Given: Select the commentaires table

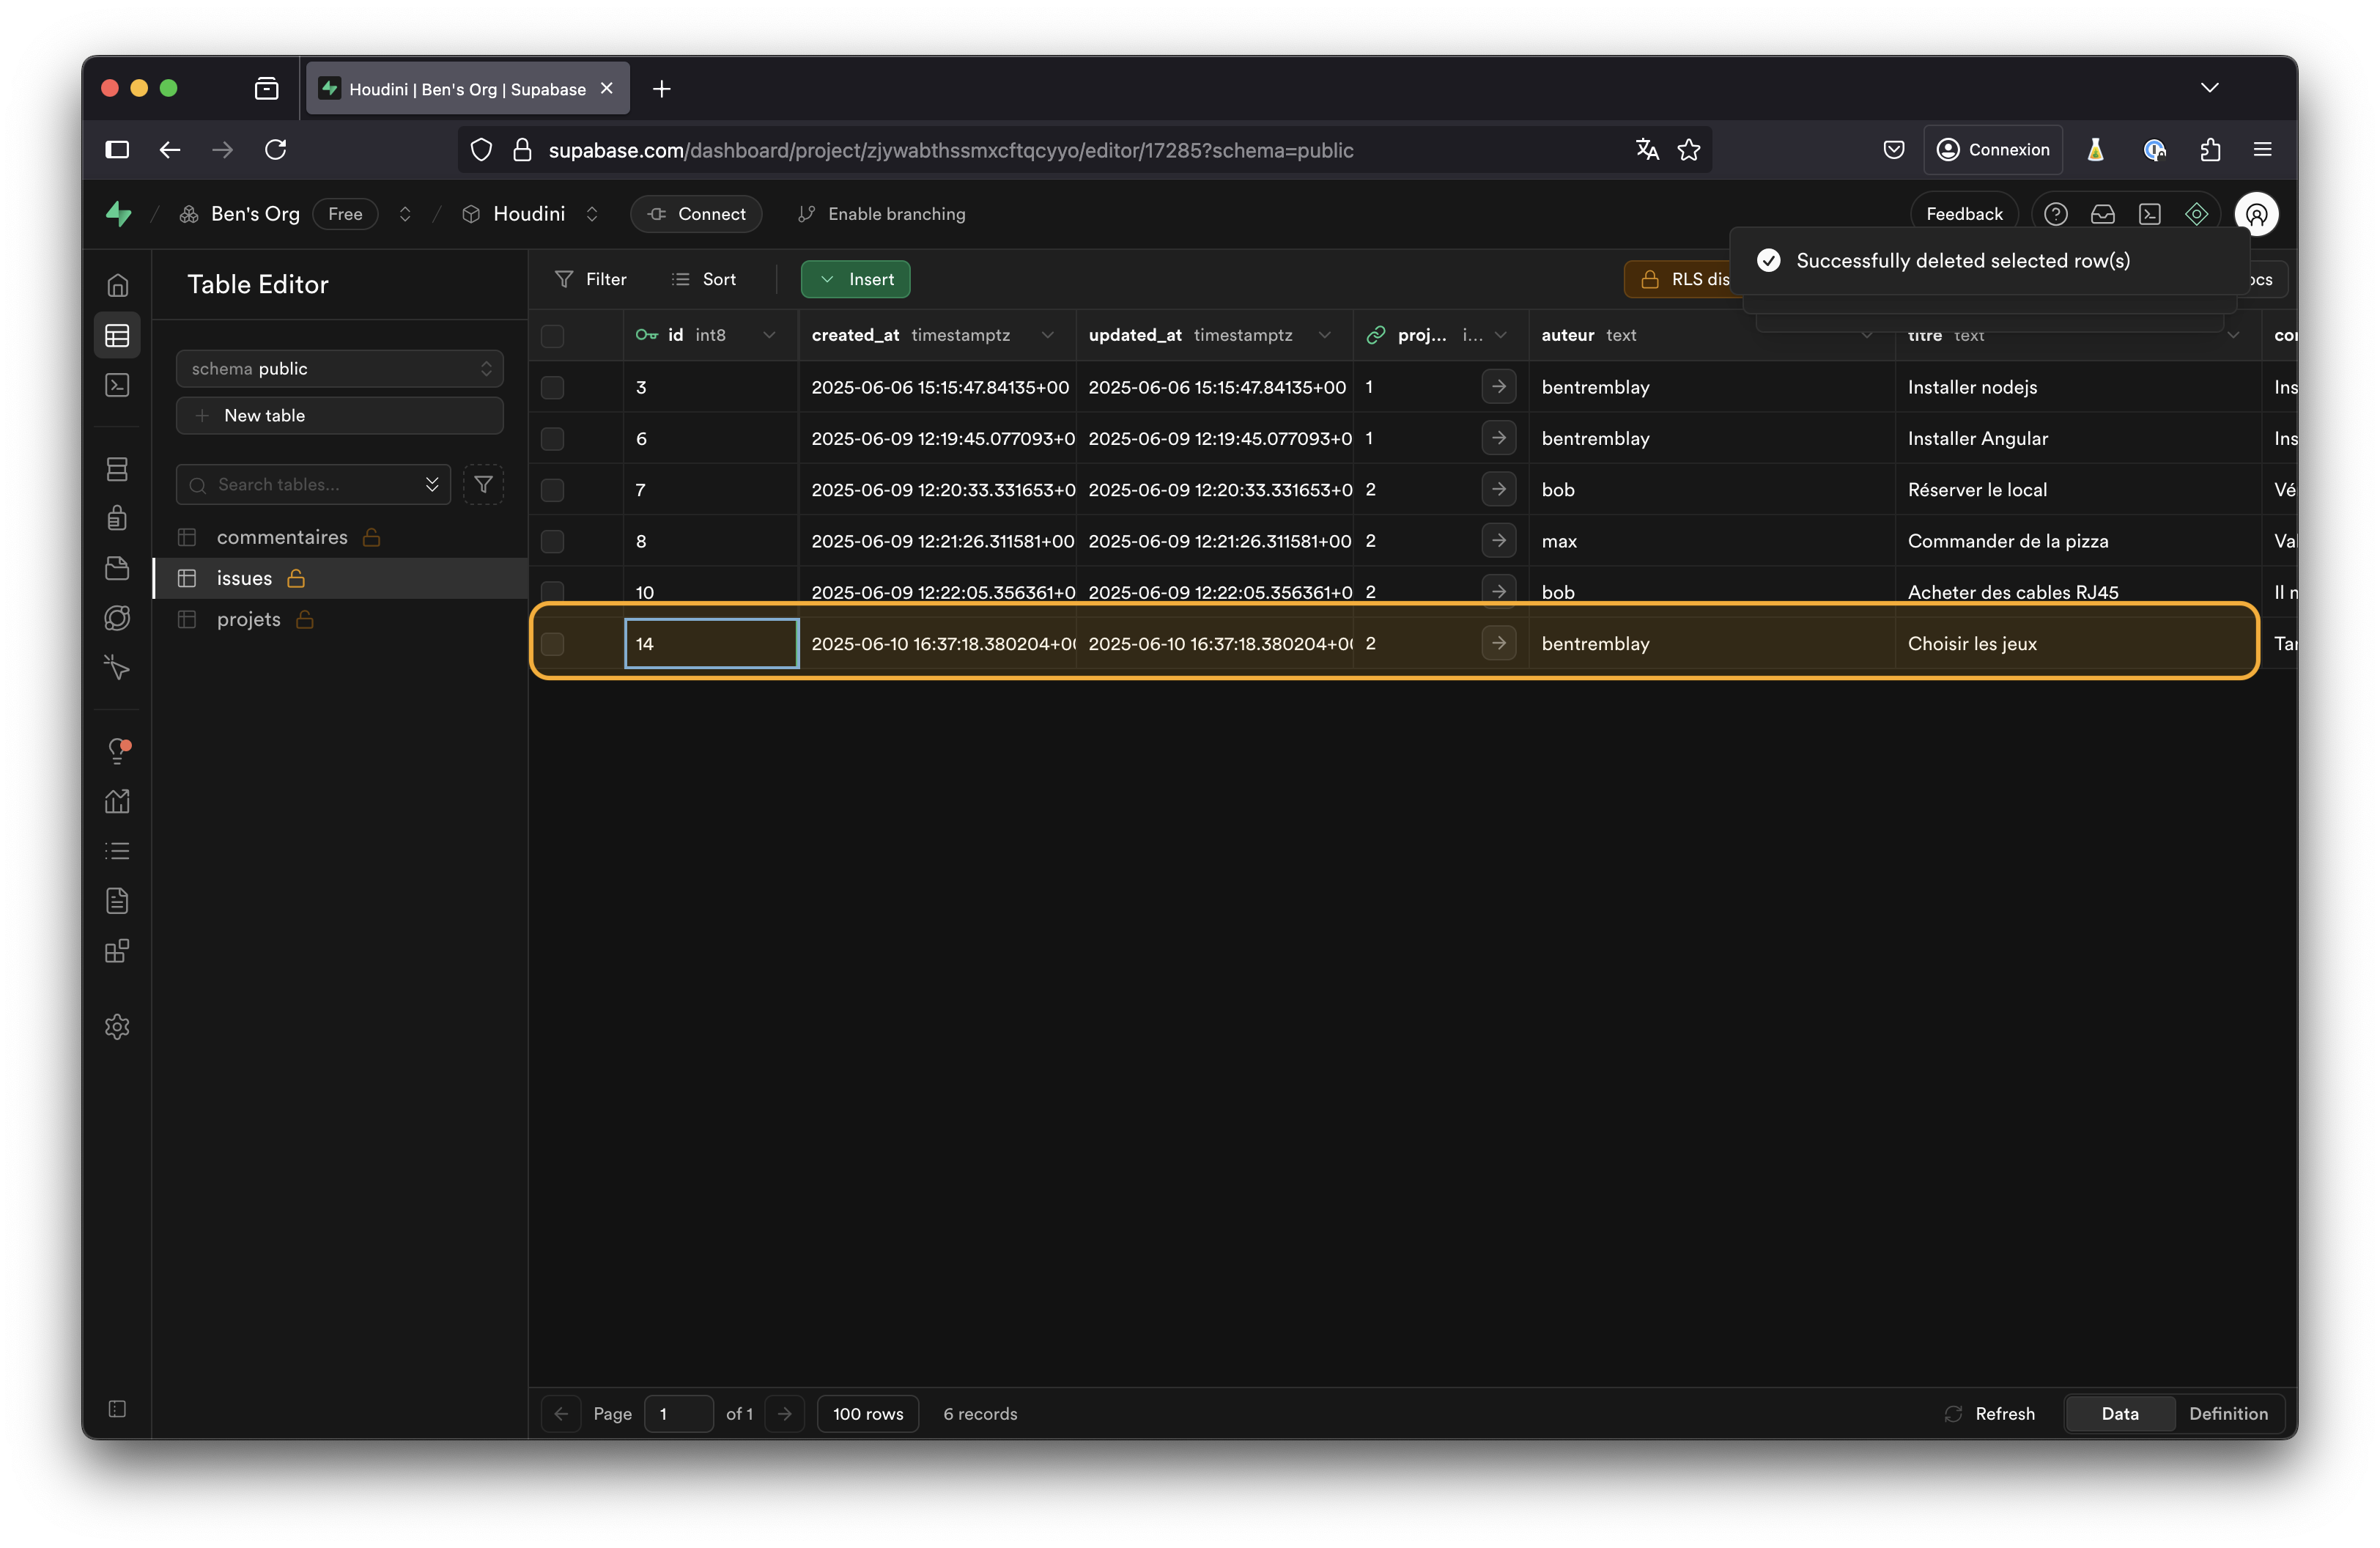Looking at the screenshot, I should [282, 537].
